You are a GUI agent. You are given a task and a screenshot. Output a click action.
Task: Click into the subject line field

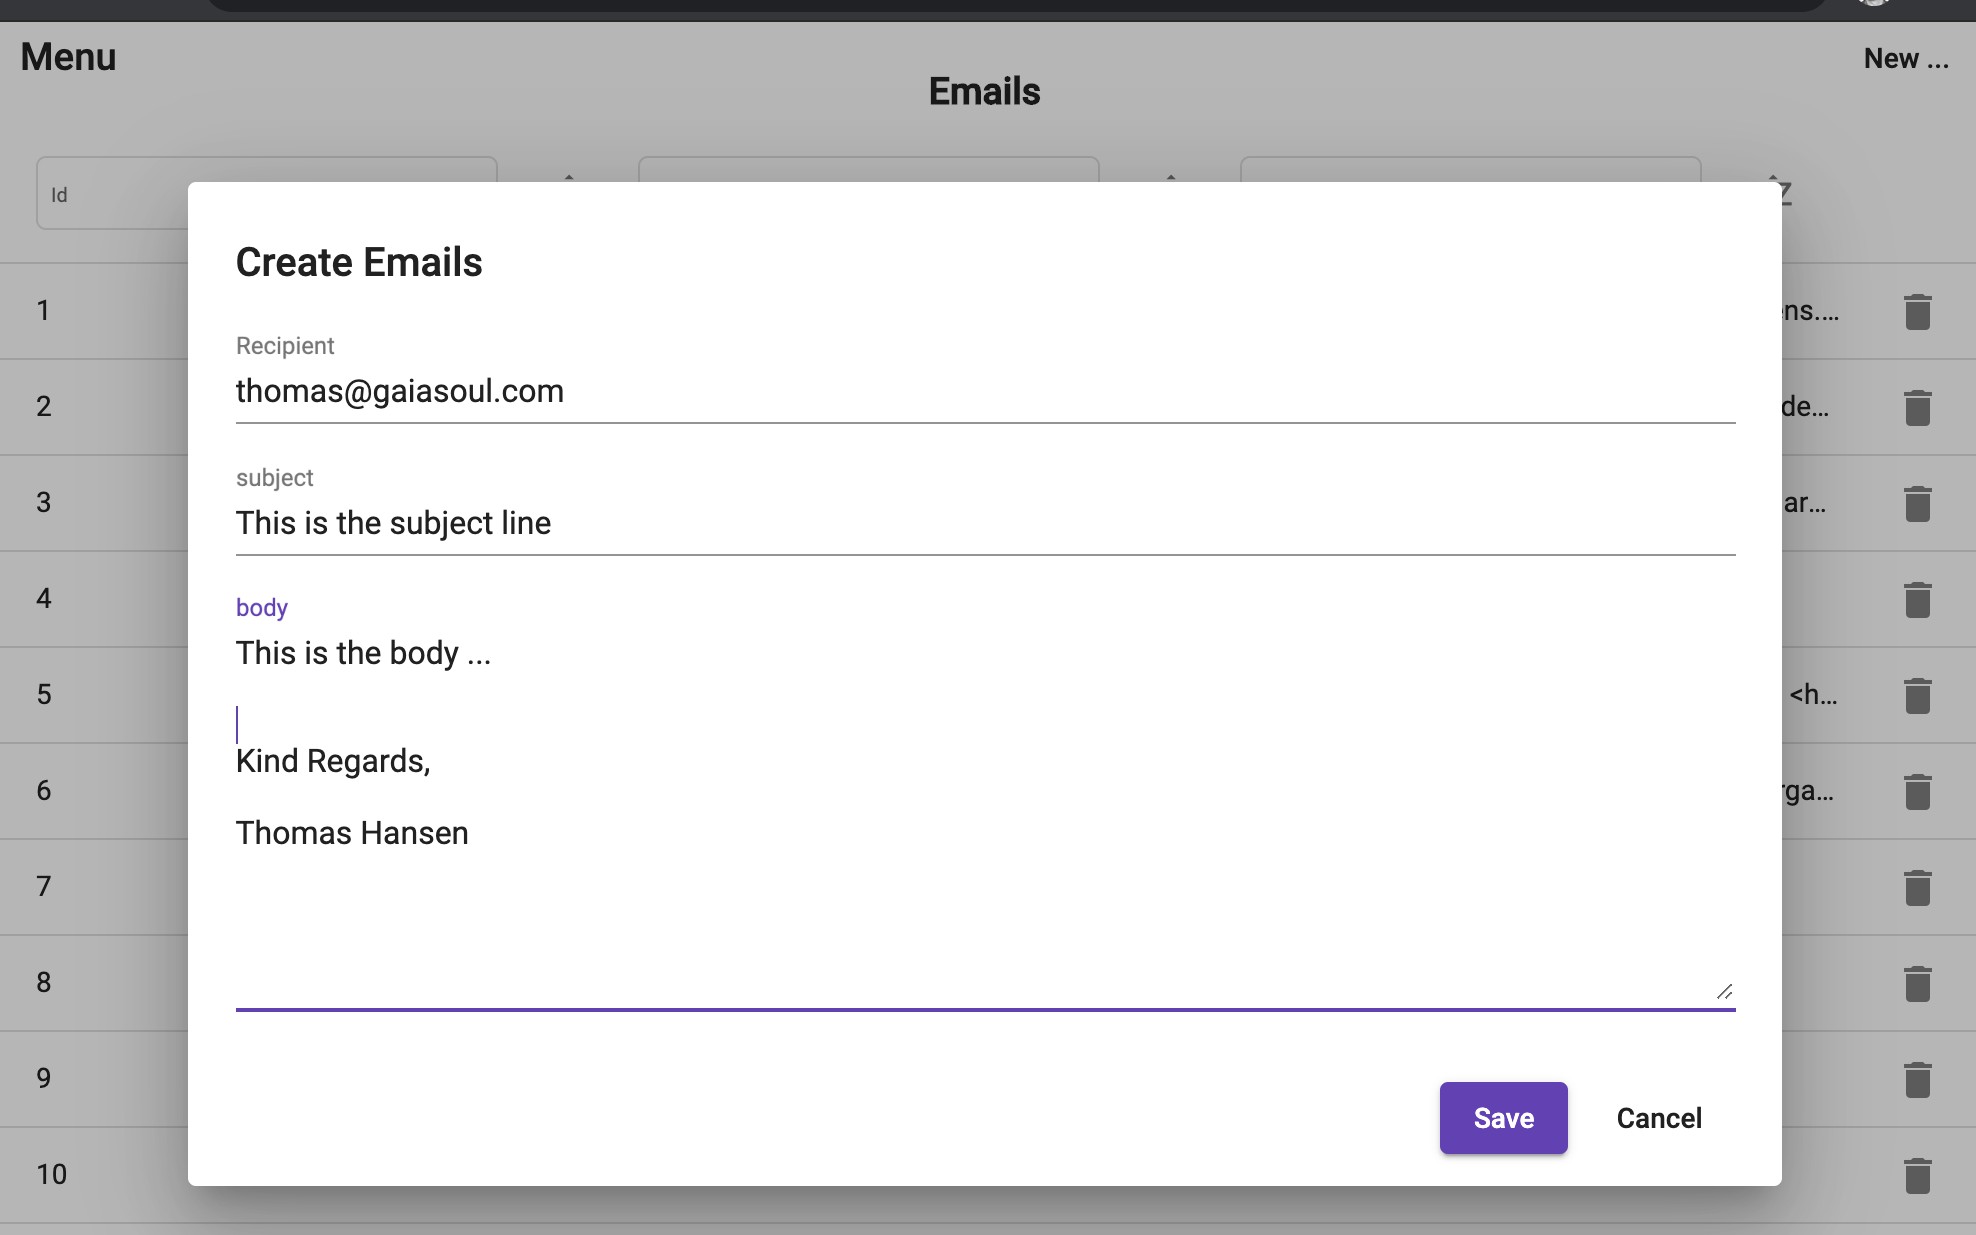point(984,523)
